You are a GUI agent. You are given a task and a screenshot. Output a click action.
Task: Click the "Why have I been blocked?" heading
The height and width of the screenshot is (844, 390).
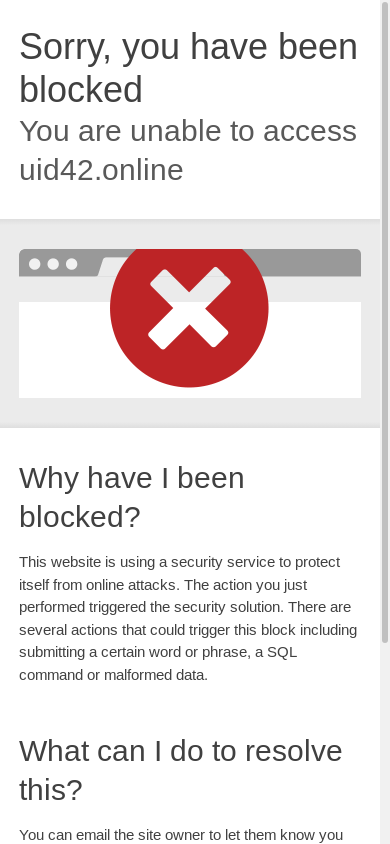click(x=132, y=497)
